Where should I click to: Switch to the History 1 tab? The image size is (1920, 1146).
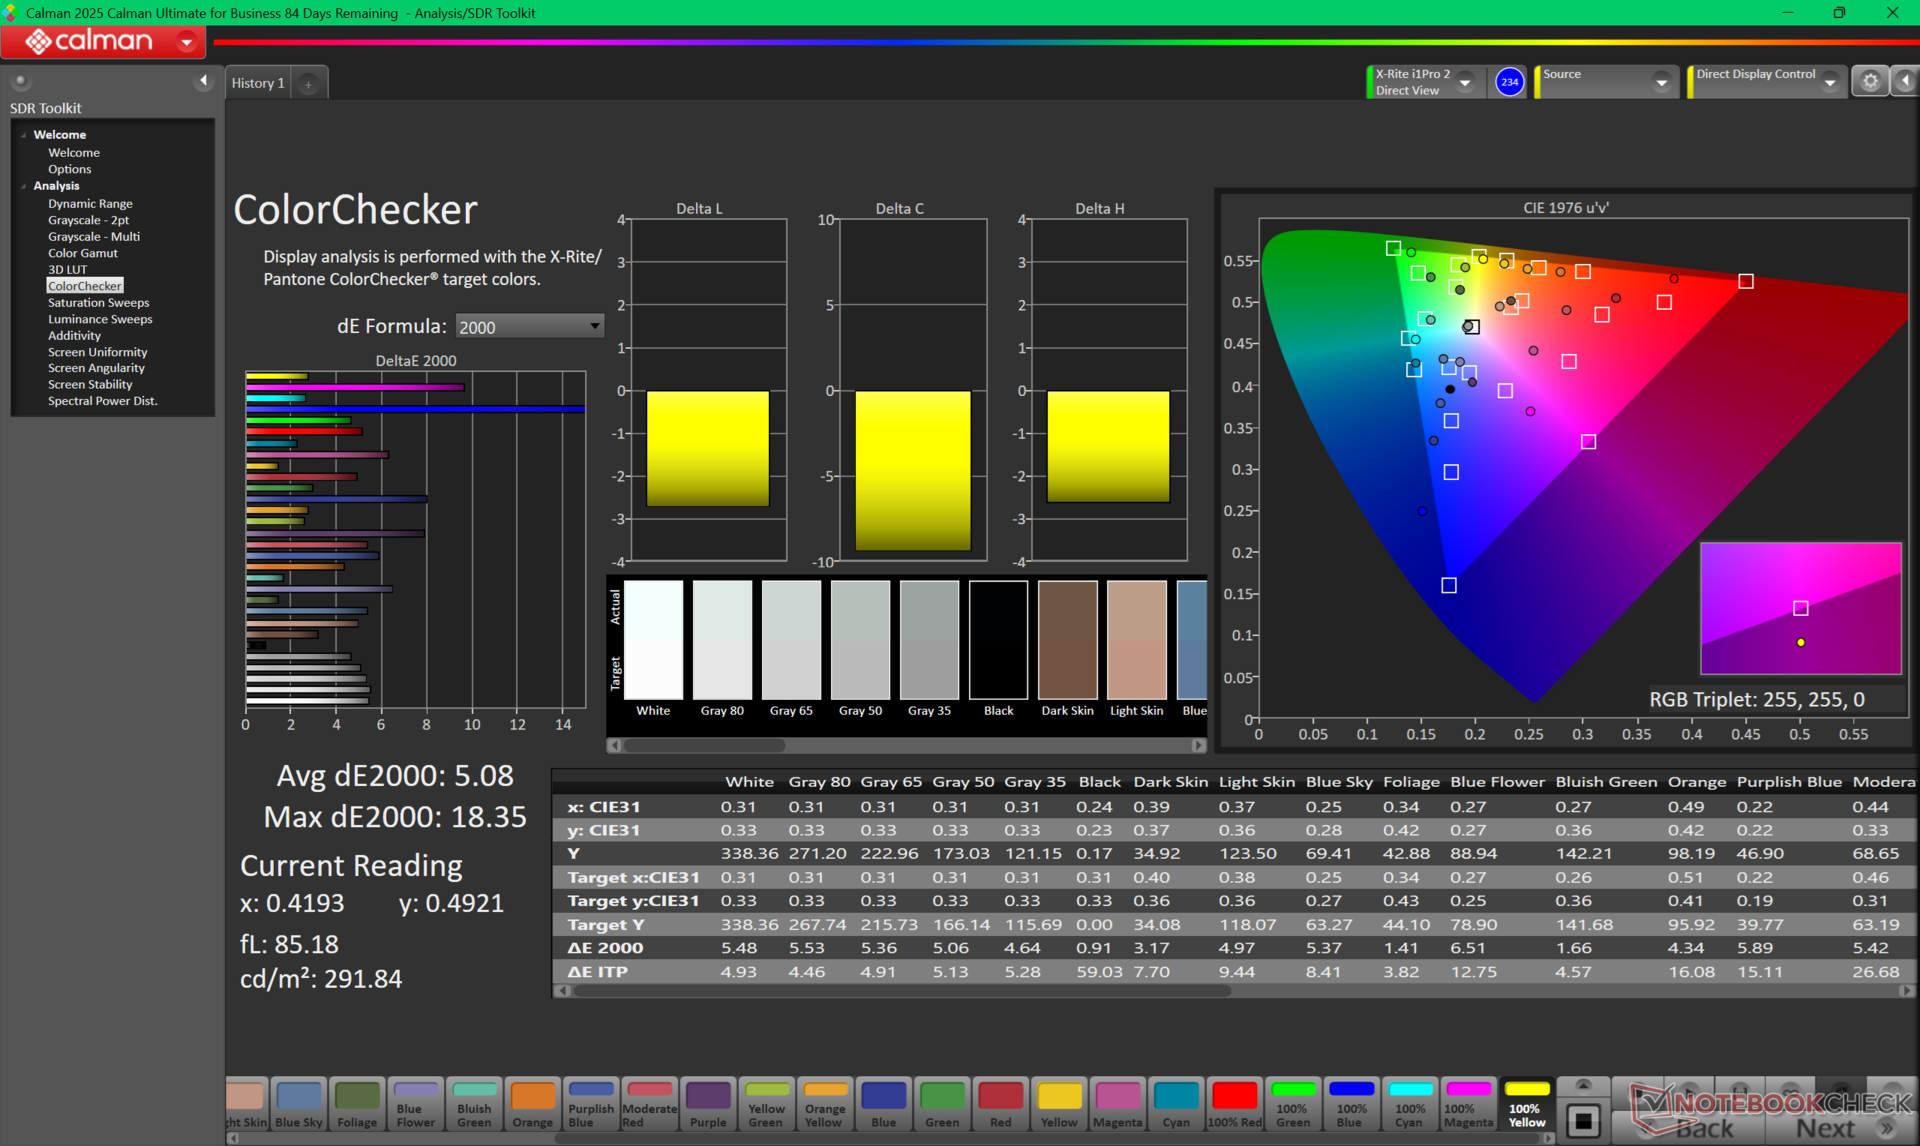(258, 83)
